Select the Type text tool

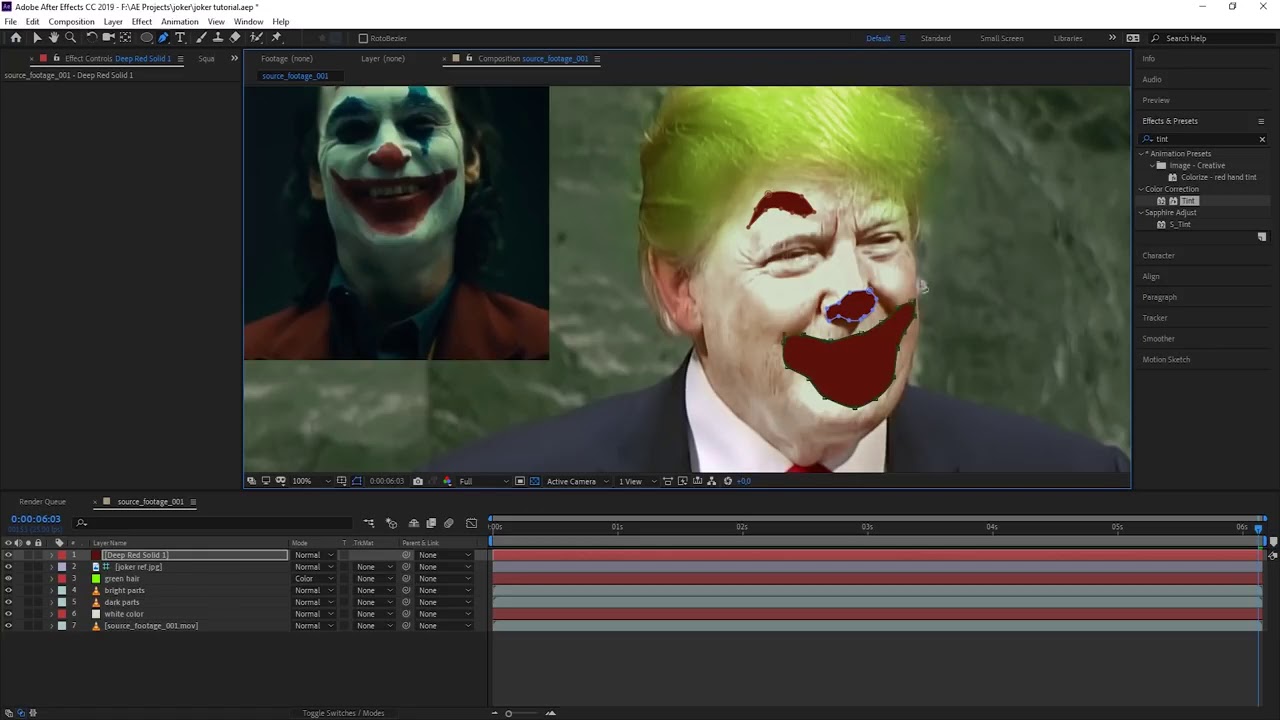180,38
